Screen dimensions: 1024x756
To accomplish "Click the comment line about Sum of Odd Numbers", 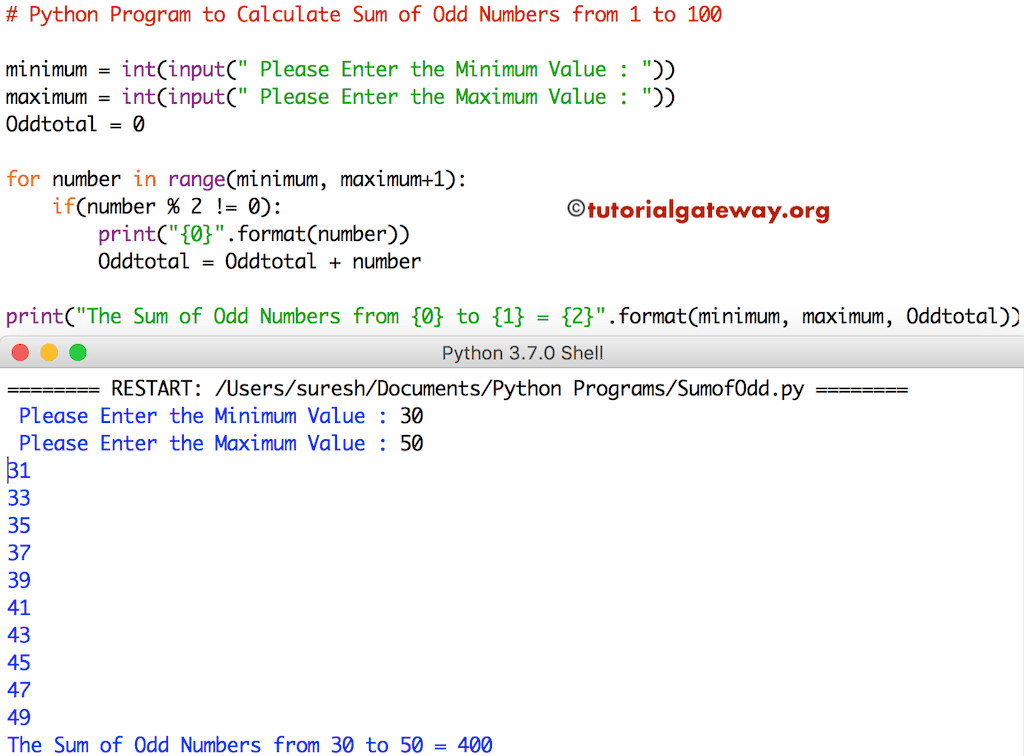I will [364, 14].
